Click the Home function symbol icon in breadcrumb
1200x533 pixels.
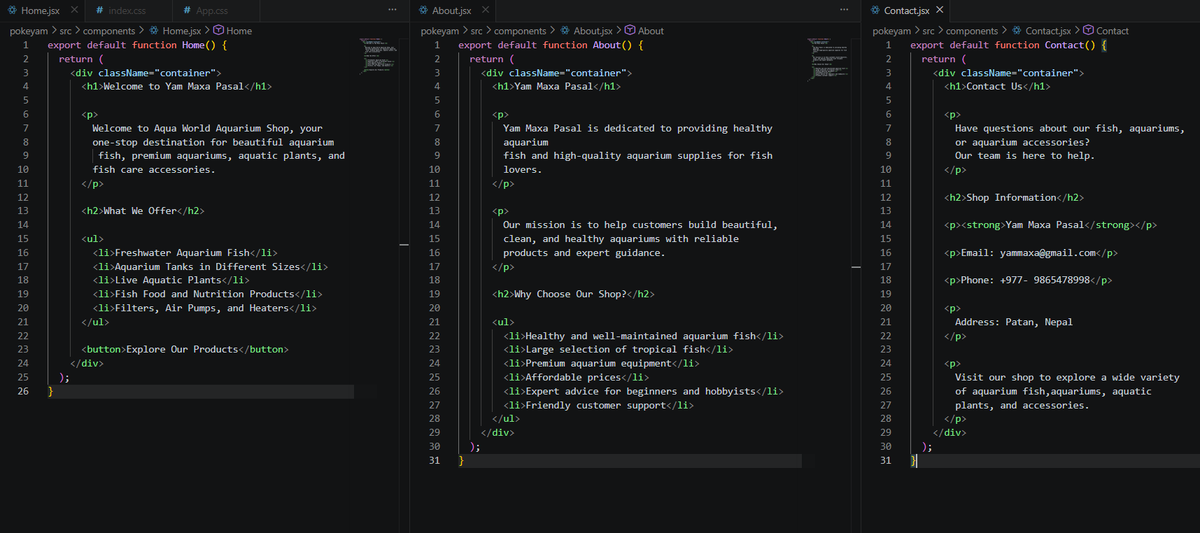coord(219,31)
